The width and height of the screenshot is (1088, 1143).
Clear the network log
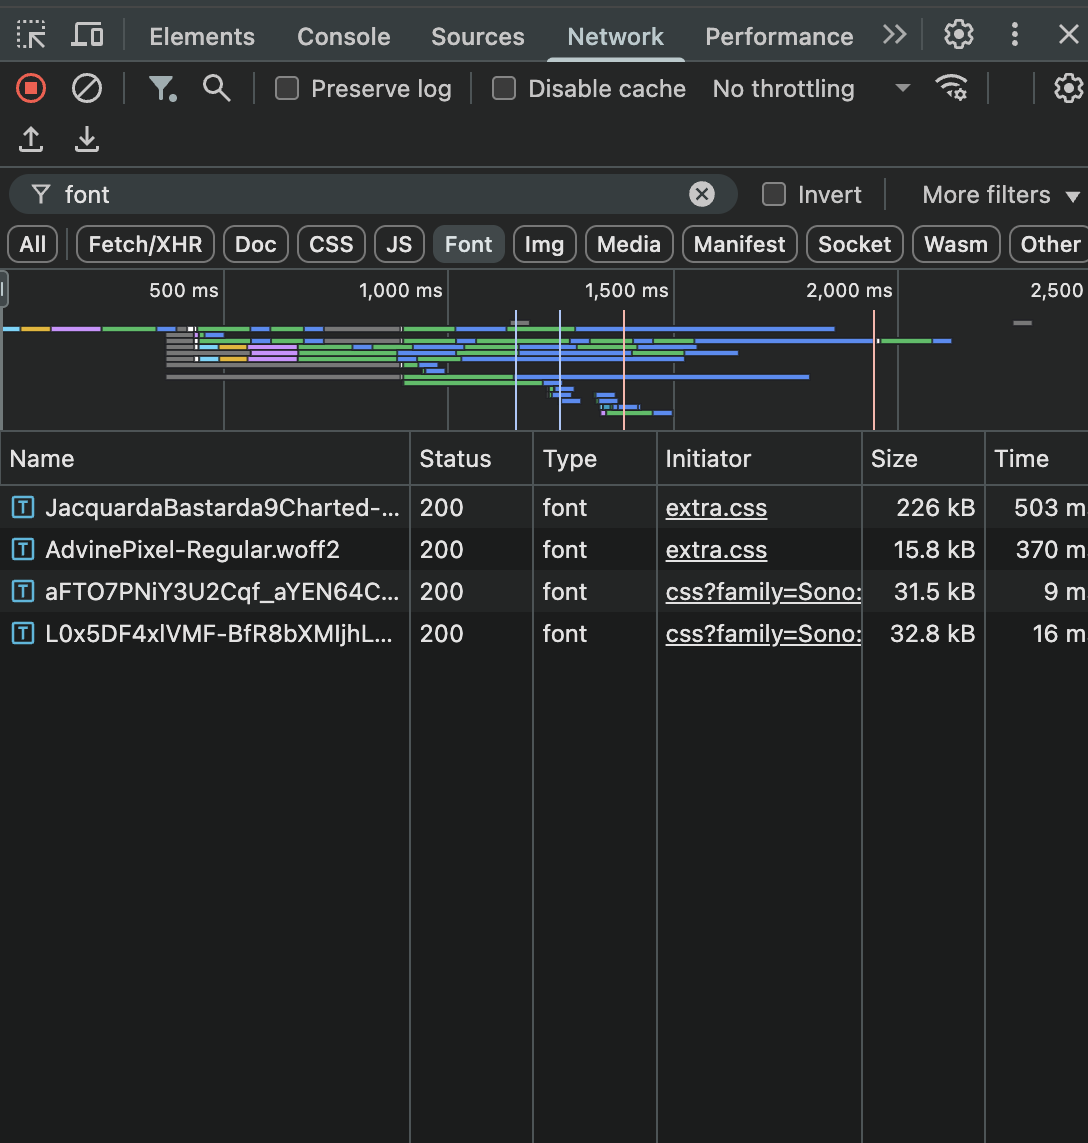87,88
